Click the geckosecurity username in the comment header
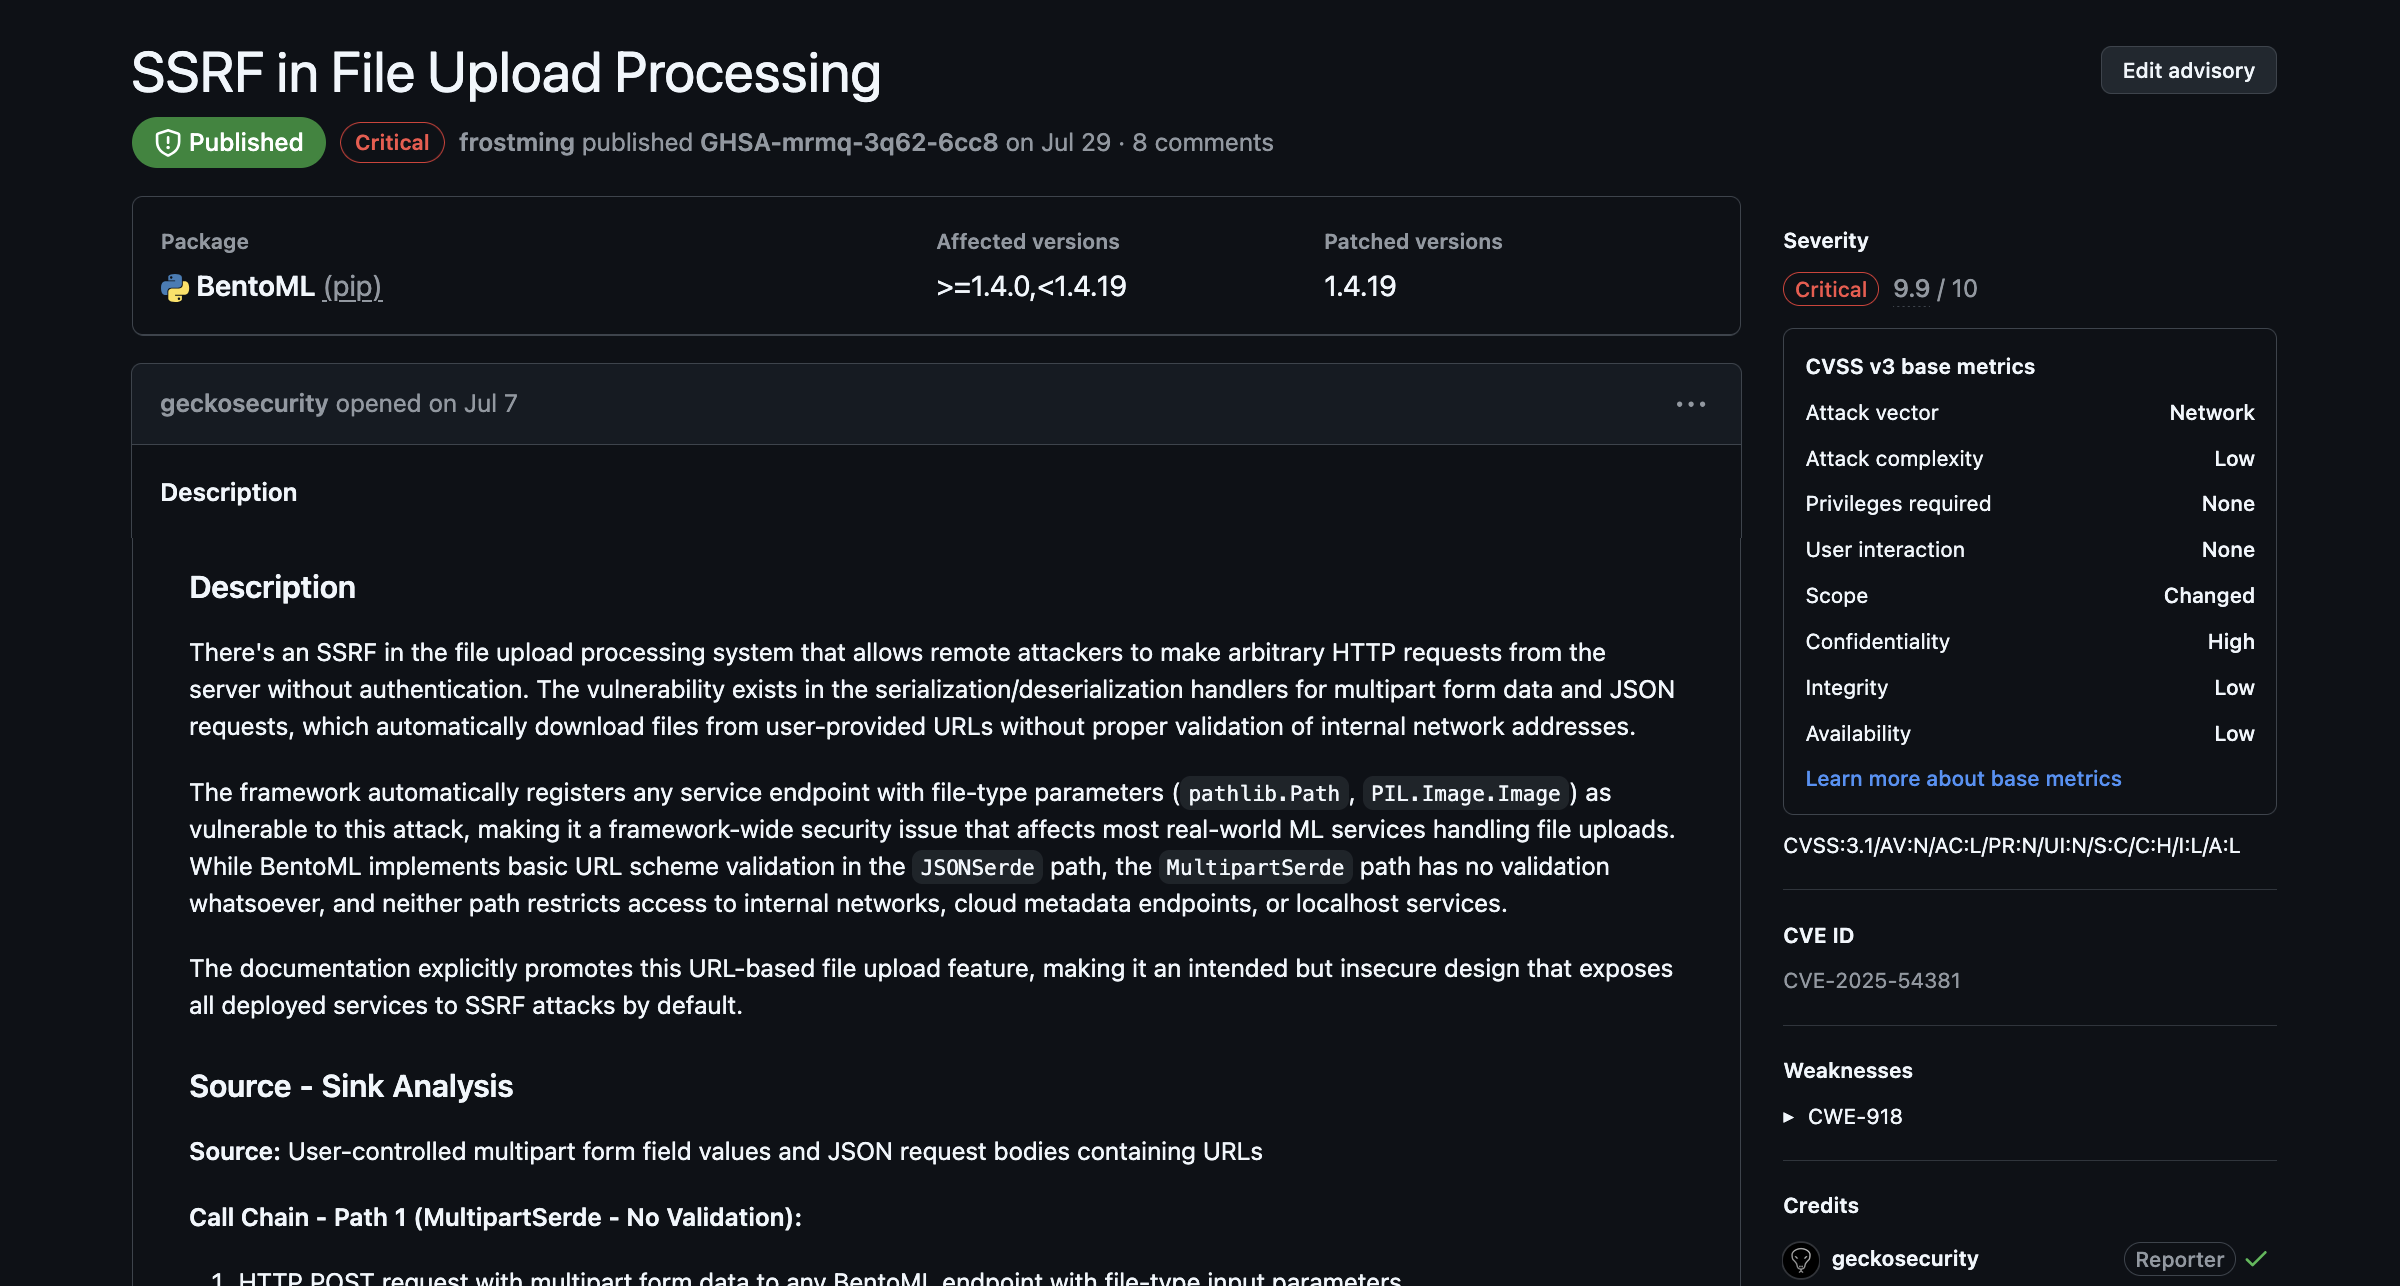The height and width of the screenshot is (1286, 2400). (x=243, y=403)
